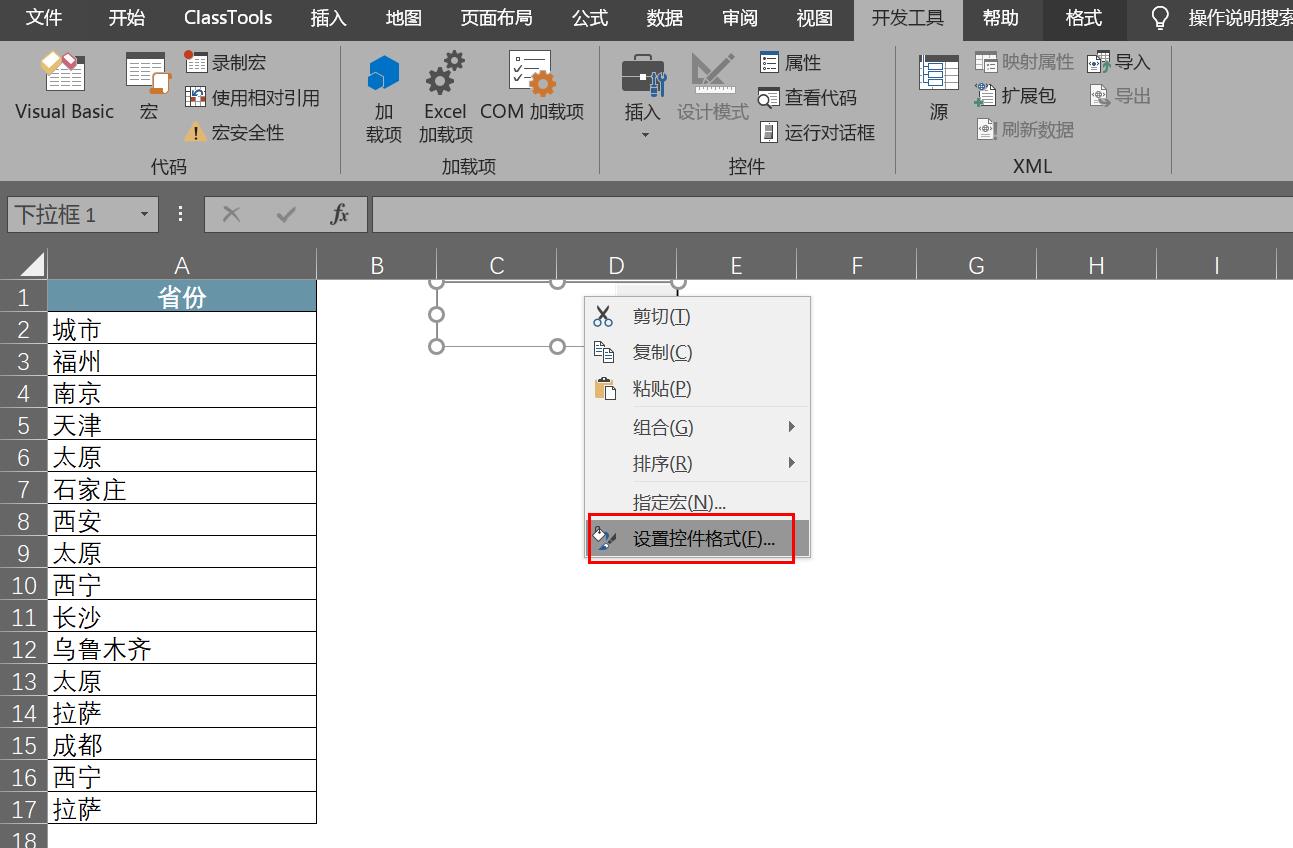
Task: Open the Visual Basic editor
Action: [64, 87]
